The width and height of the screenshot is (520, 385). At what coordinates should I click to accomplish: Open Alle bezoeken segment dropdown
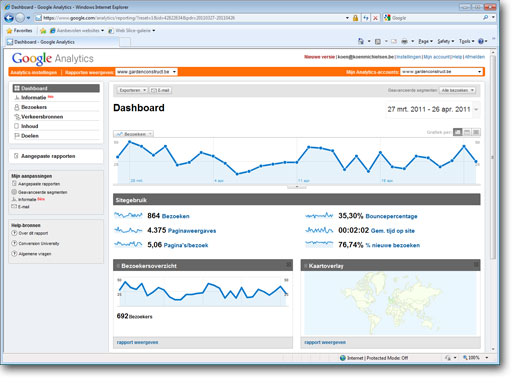(457, 90)
